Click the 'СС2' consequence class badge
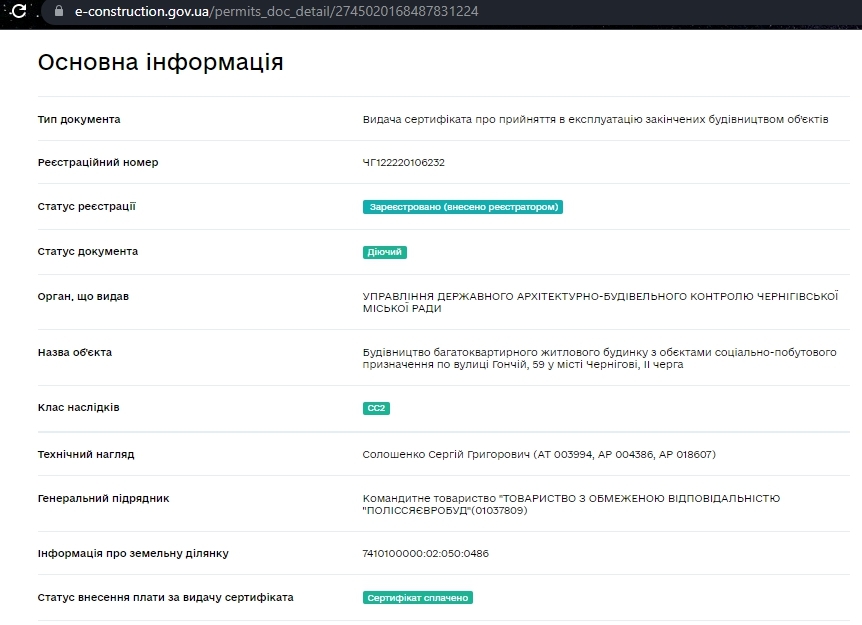This screenshot has height=625, width=862. 376,408
